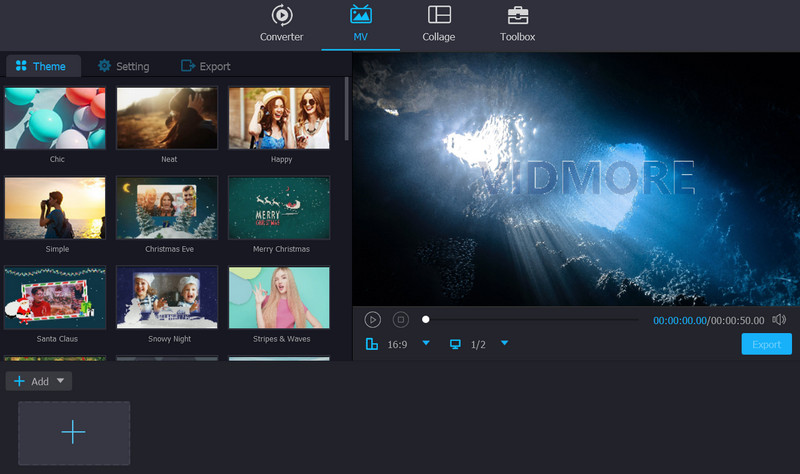The width and height of the screenshot is (800, 474).
Task: Click the monitor display icon
Action: [455, 344]
